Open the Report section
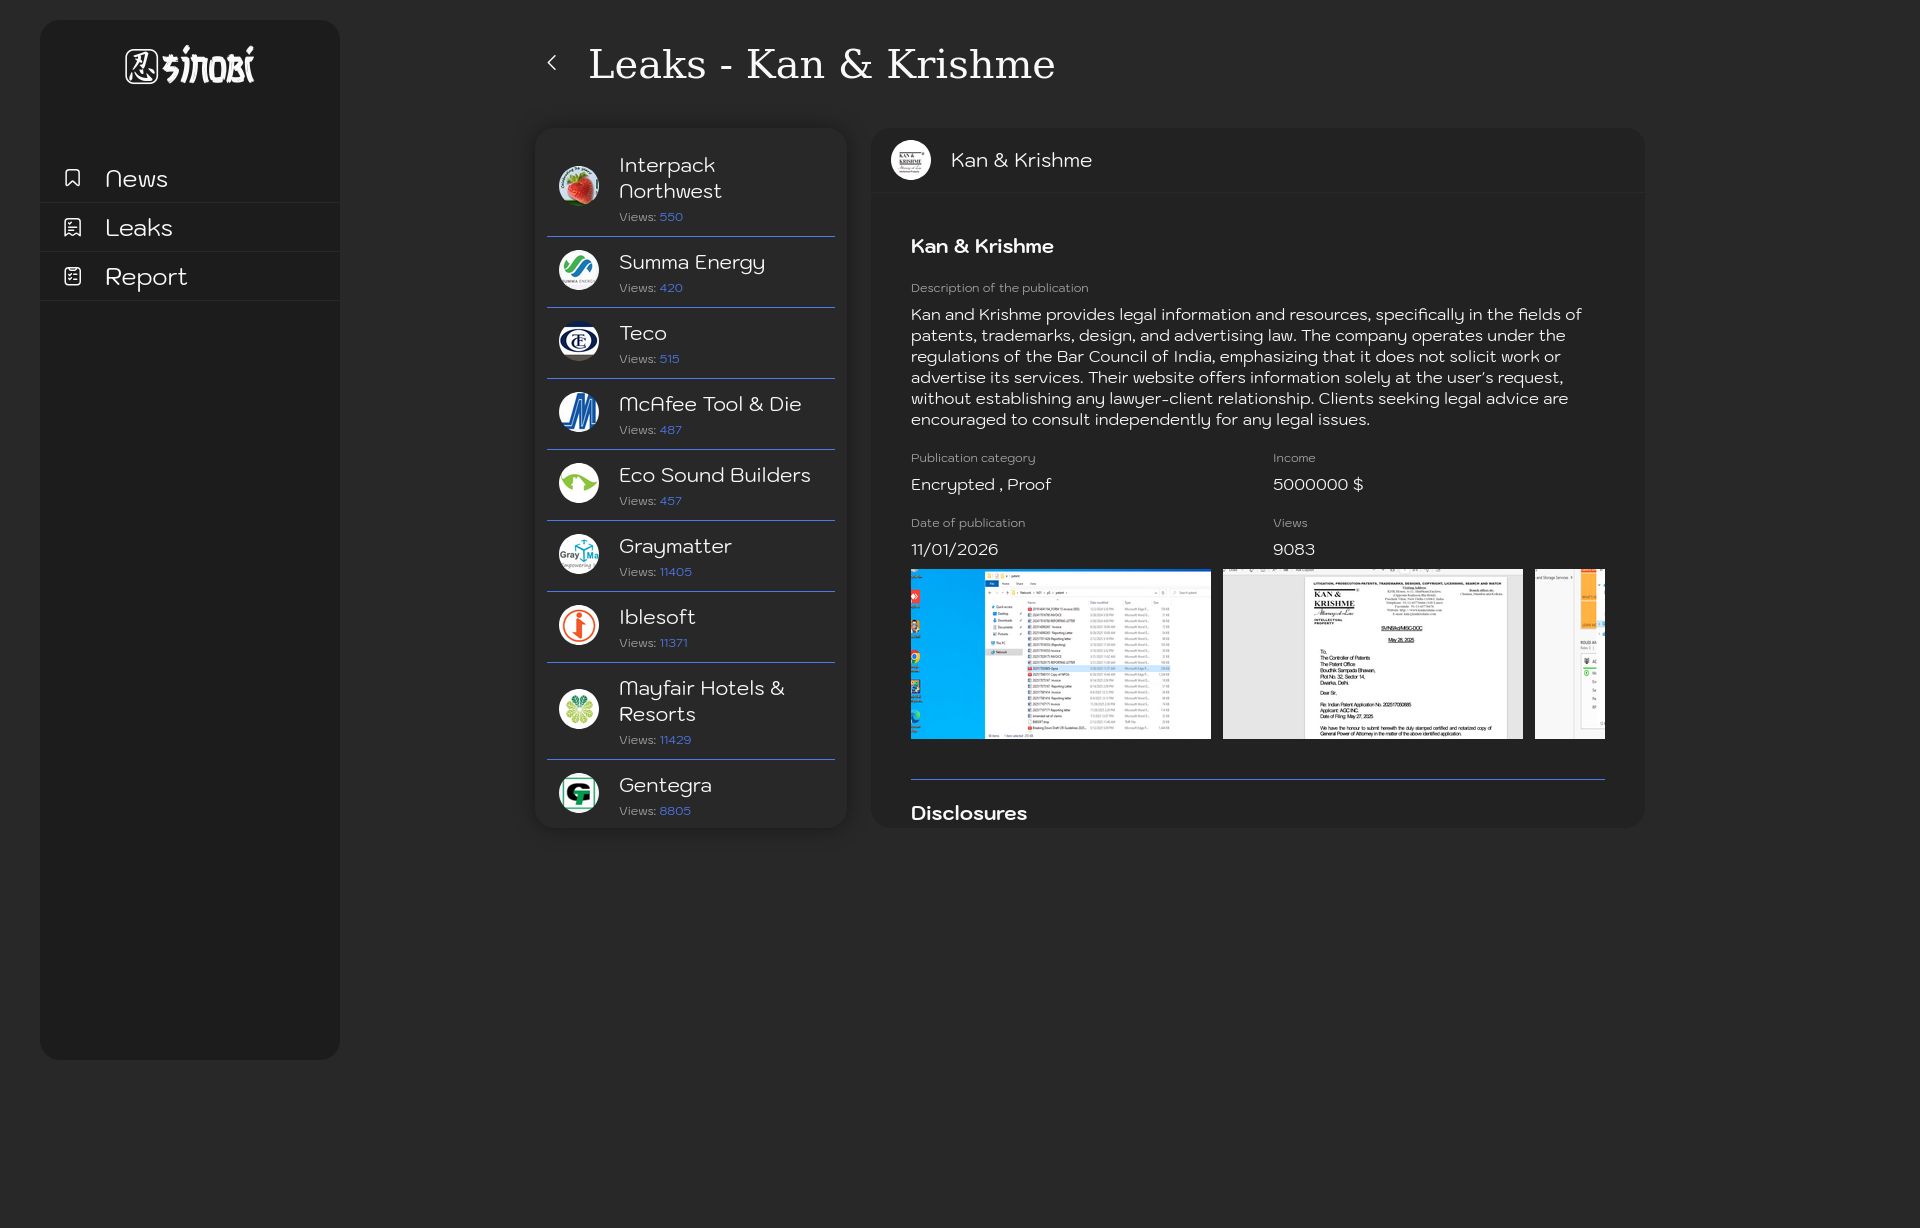Screen dimensions: 1920x1228 [146, 276]
